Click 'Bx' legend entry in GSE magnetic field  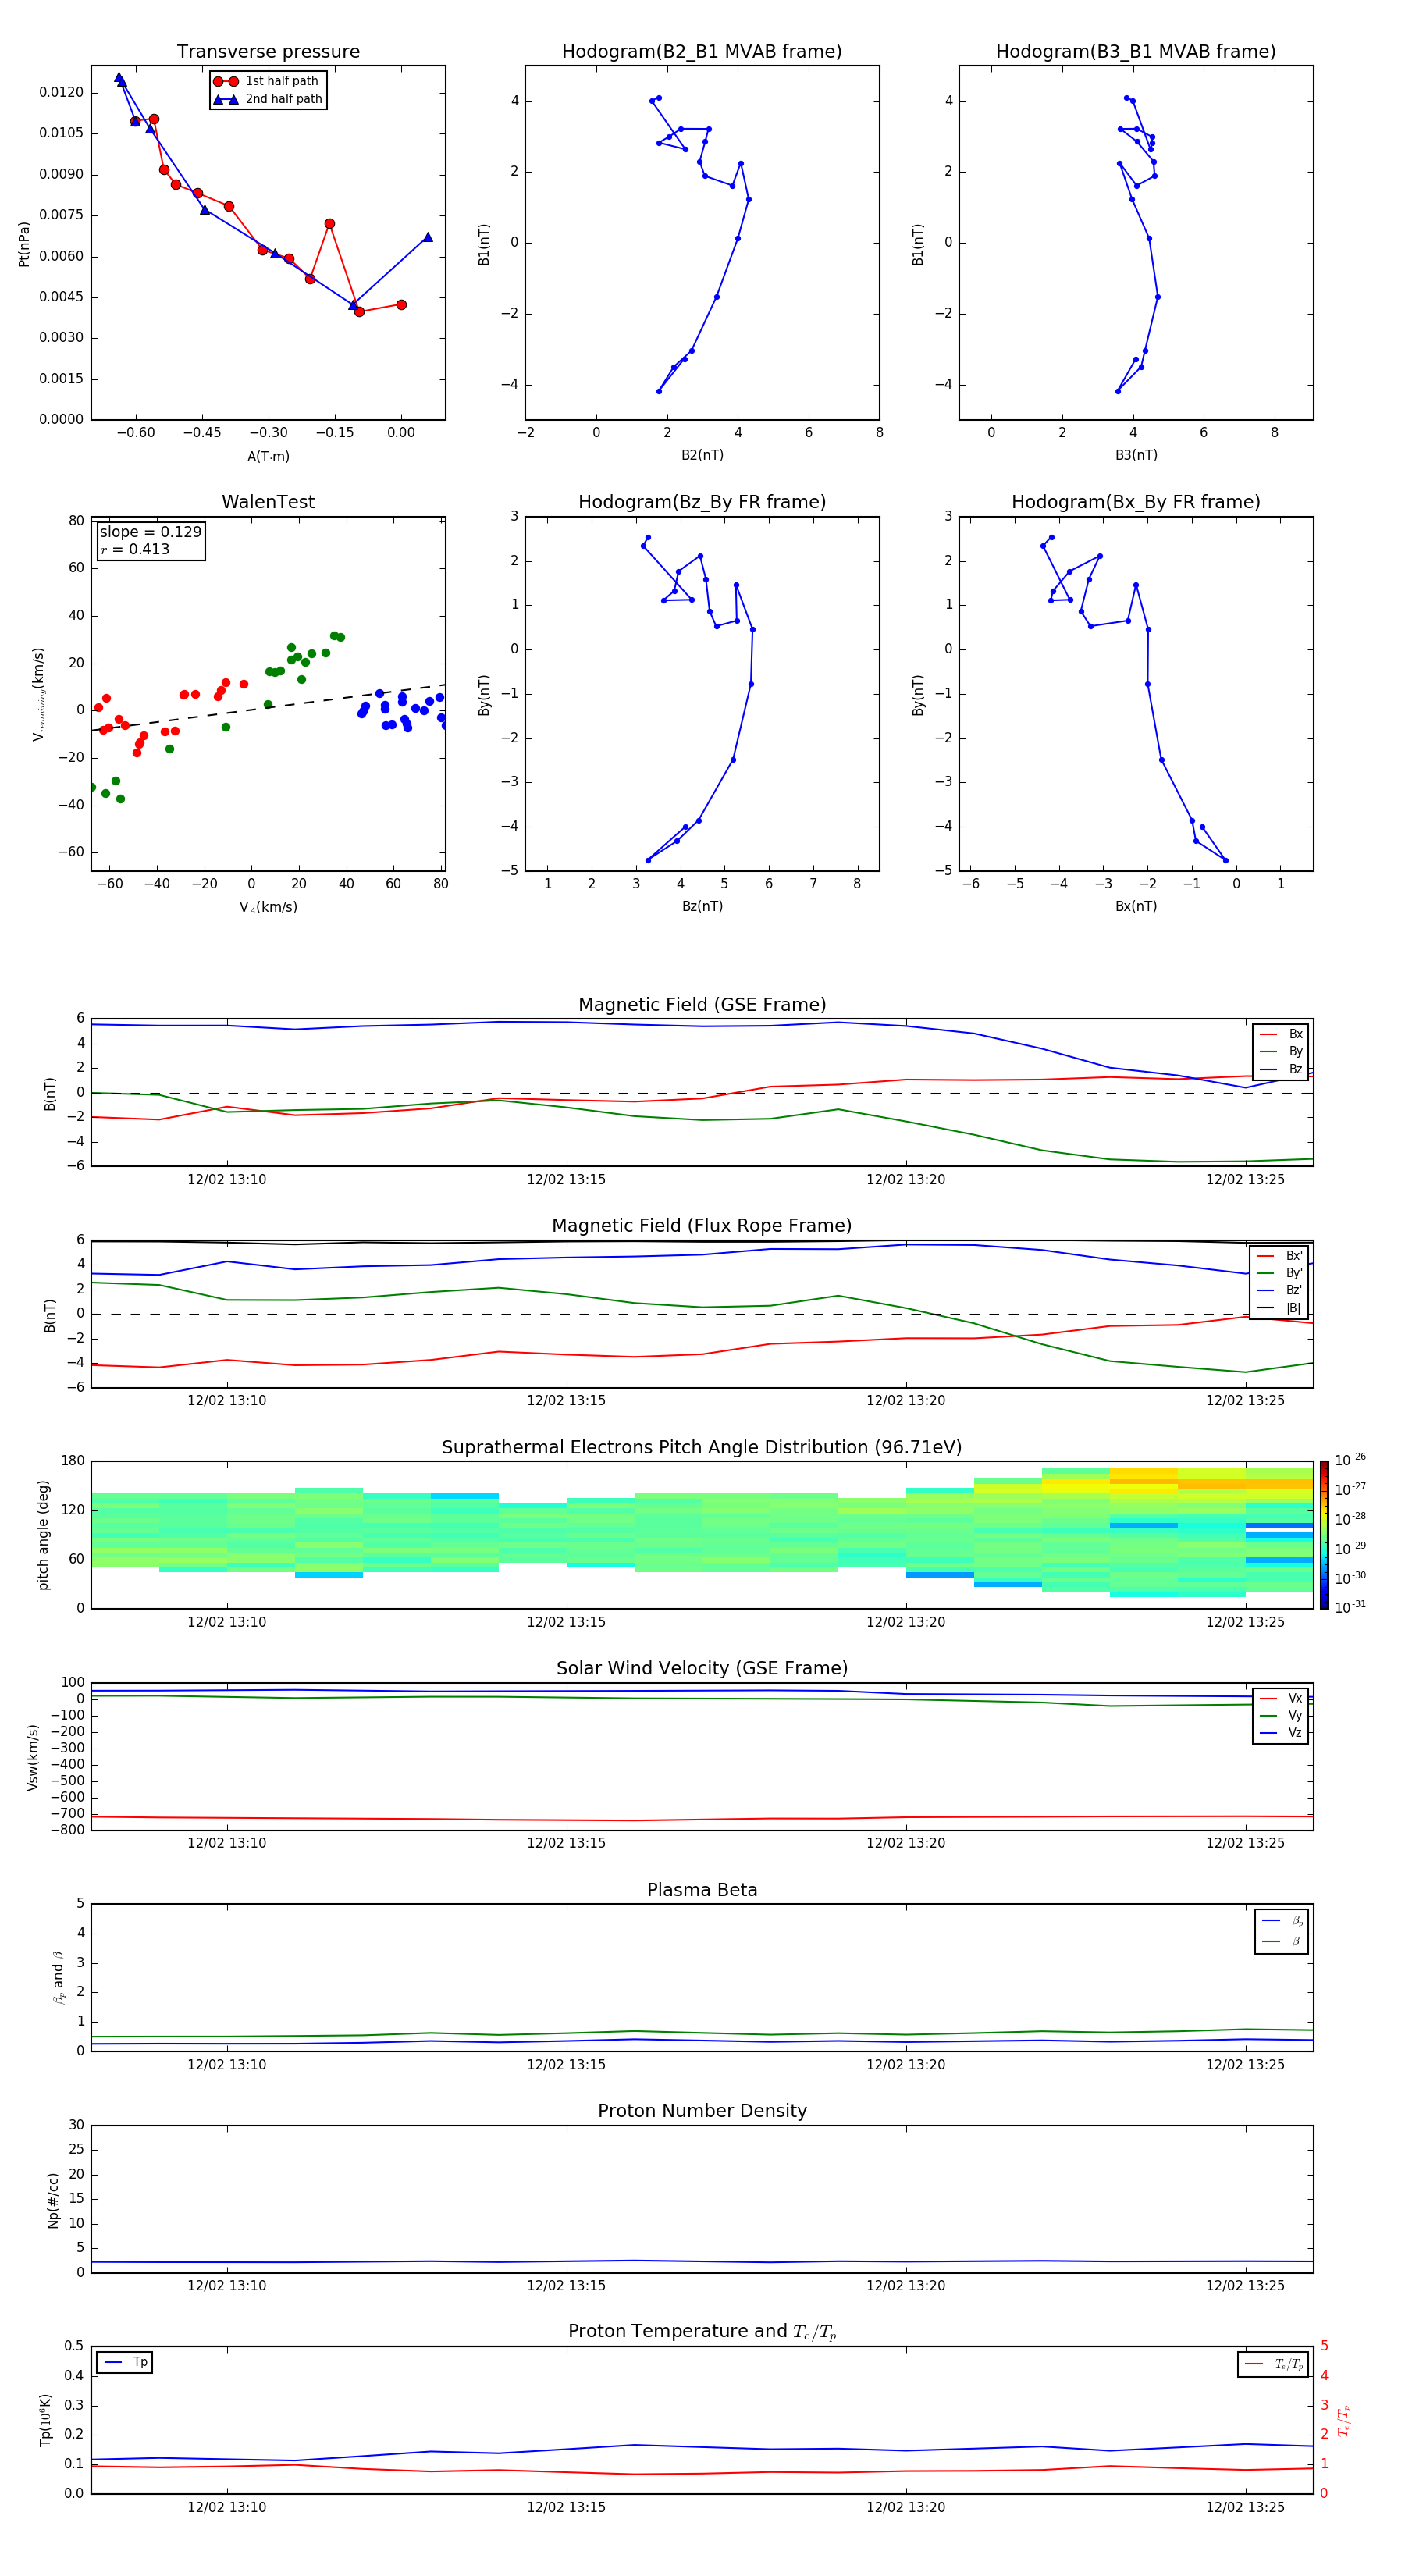[x=1282, y=1034]
